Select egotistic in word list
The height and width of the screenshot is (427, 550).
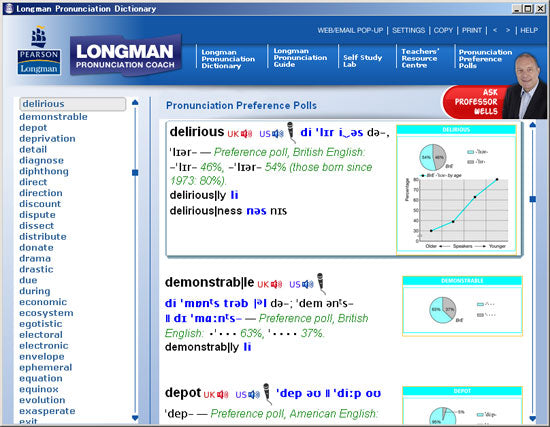tap(41, 323)
